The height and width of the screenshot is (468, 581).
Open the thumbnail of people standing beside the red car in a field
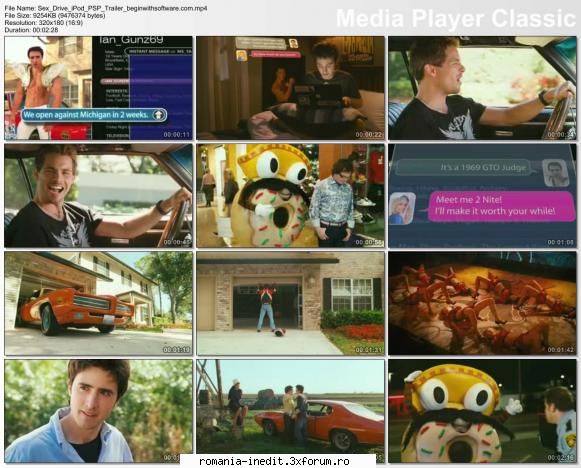pos(290,411)
